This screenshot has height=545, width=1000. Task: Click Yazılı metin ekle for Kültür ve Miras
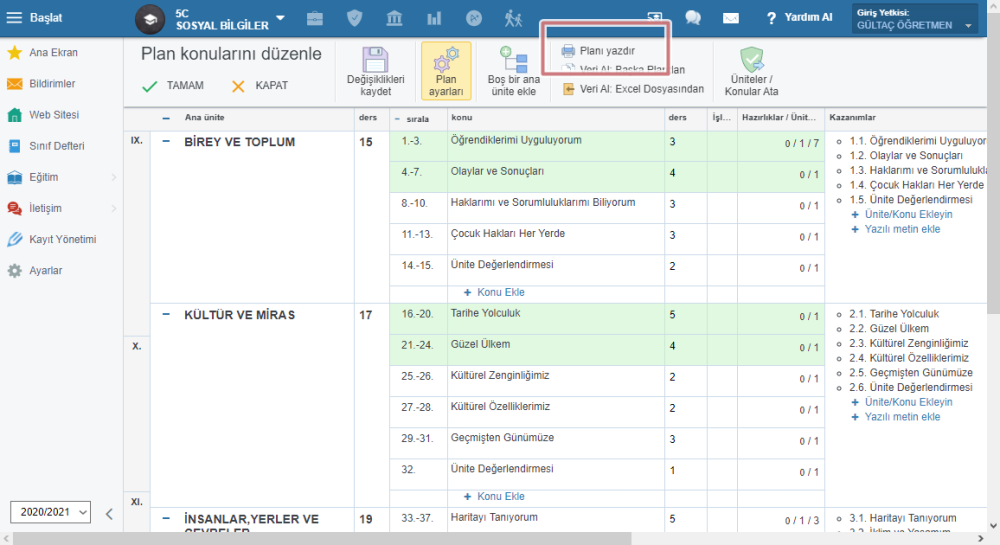895,417
